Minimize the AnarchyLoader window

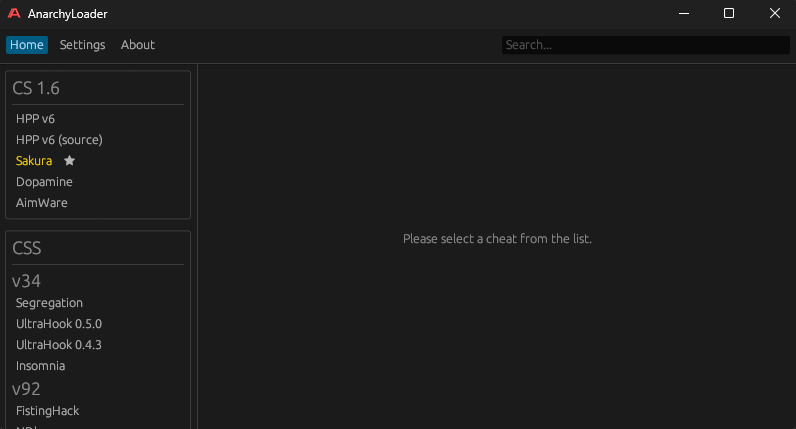click(x=684, y=14)
